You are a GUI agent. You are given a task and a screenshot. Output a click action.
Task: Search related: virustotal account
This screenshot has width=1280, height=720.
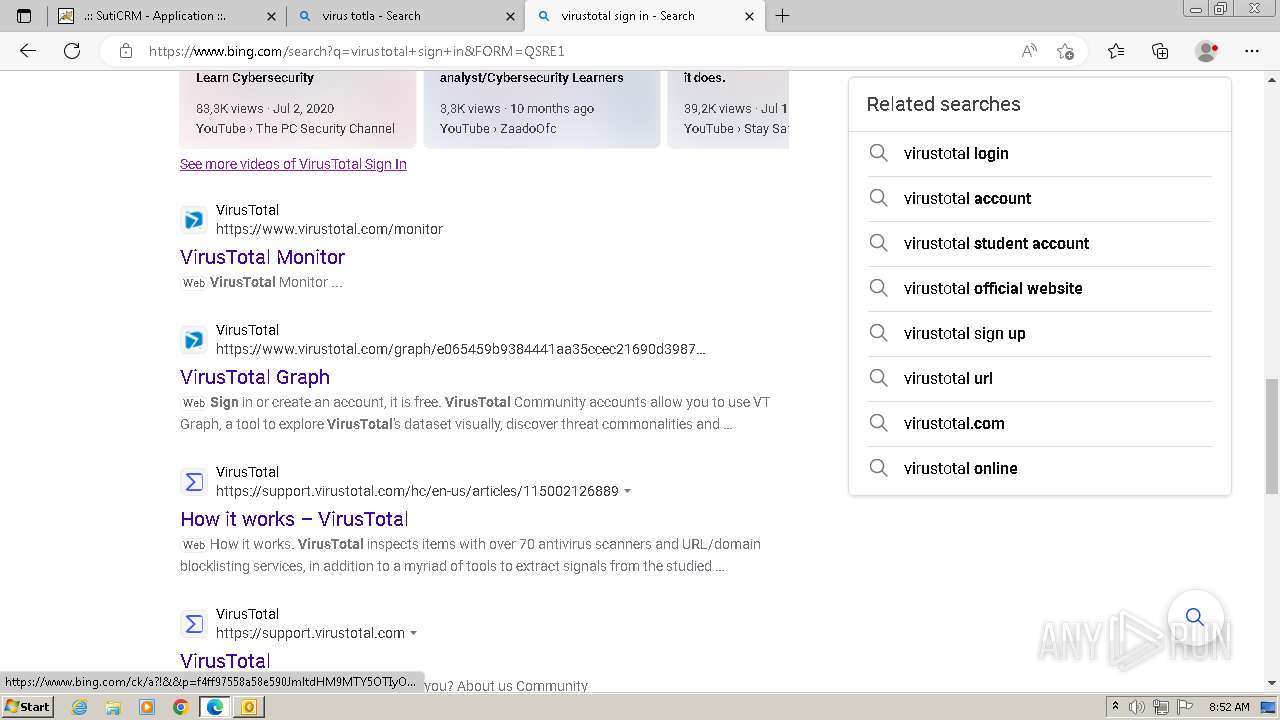[1040, 198]
